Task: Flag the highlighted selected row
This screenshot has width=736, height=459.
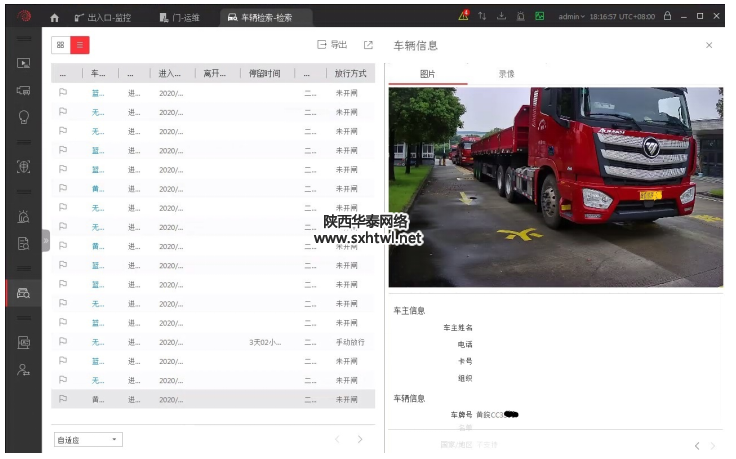Action: 63,399
